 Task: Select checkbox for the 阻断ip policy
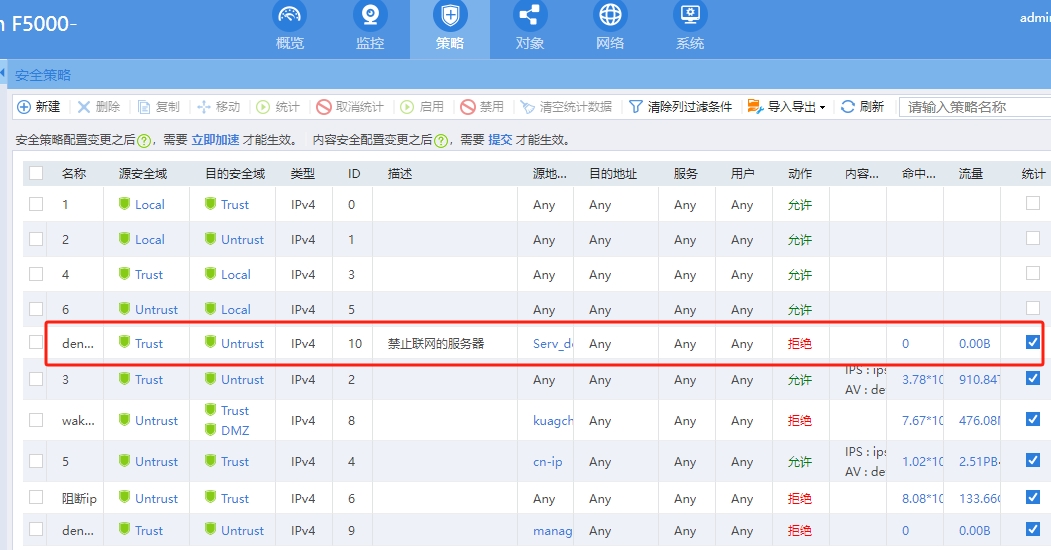(x=36, y=497)
